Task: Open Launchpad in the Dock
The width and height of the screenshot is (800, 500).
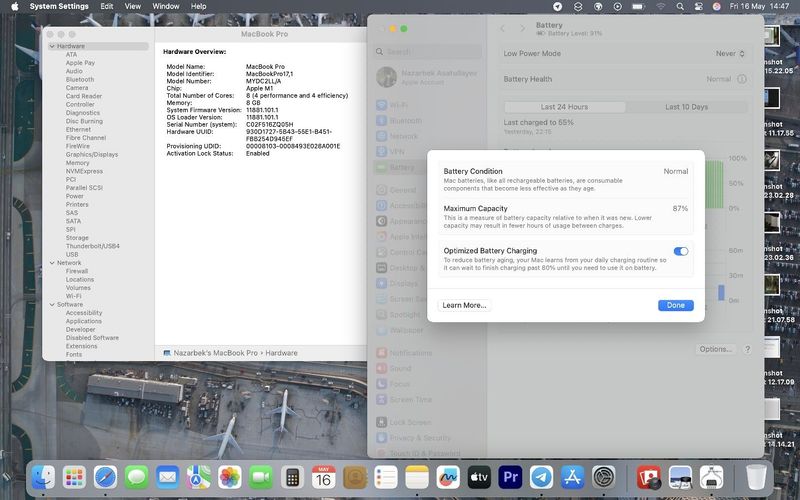Action: click(x=74, y=478)
